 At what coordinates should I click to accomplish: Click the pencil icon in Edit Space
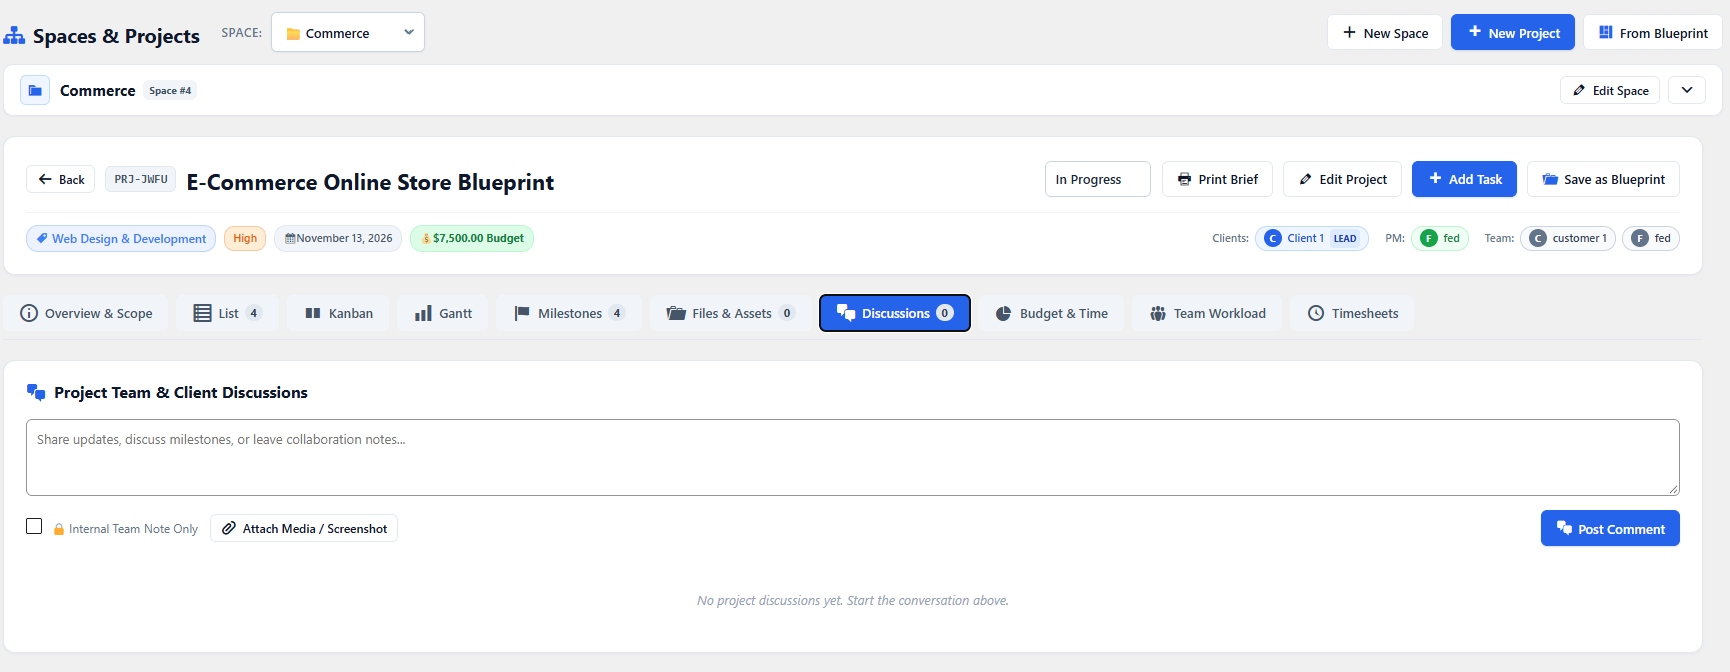(x=1579, y=90)
